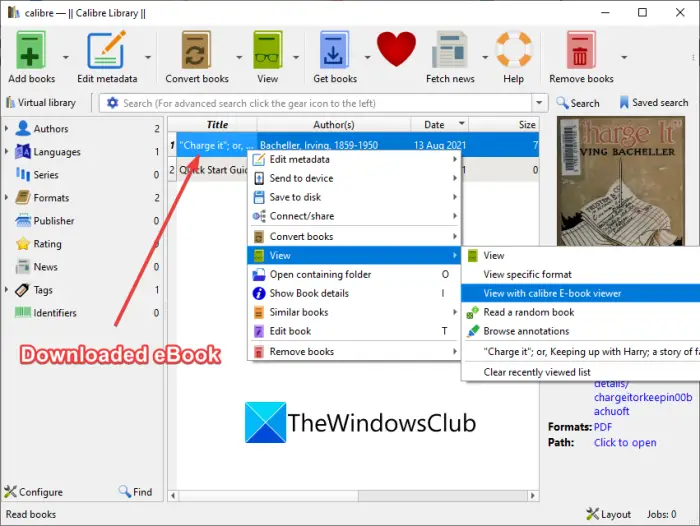The image size is (700, 526).
Task: Click the Charge It book cover thumbnail
Action: coord(621,181)
